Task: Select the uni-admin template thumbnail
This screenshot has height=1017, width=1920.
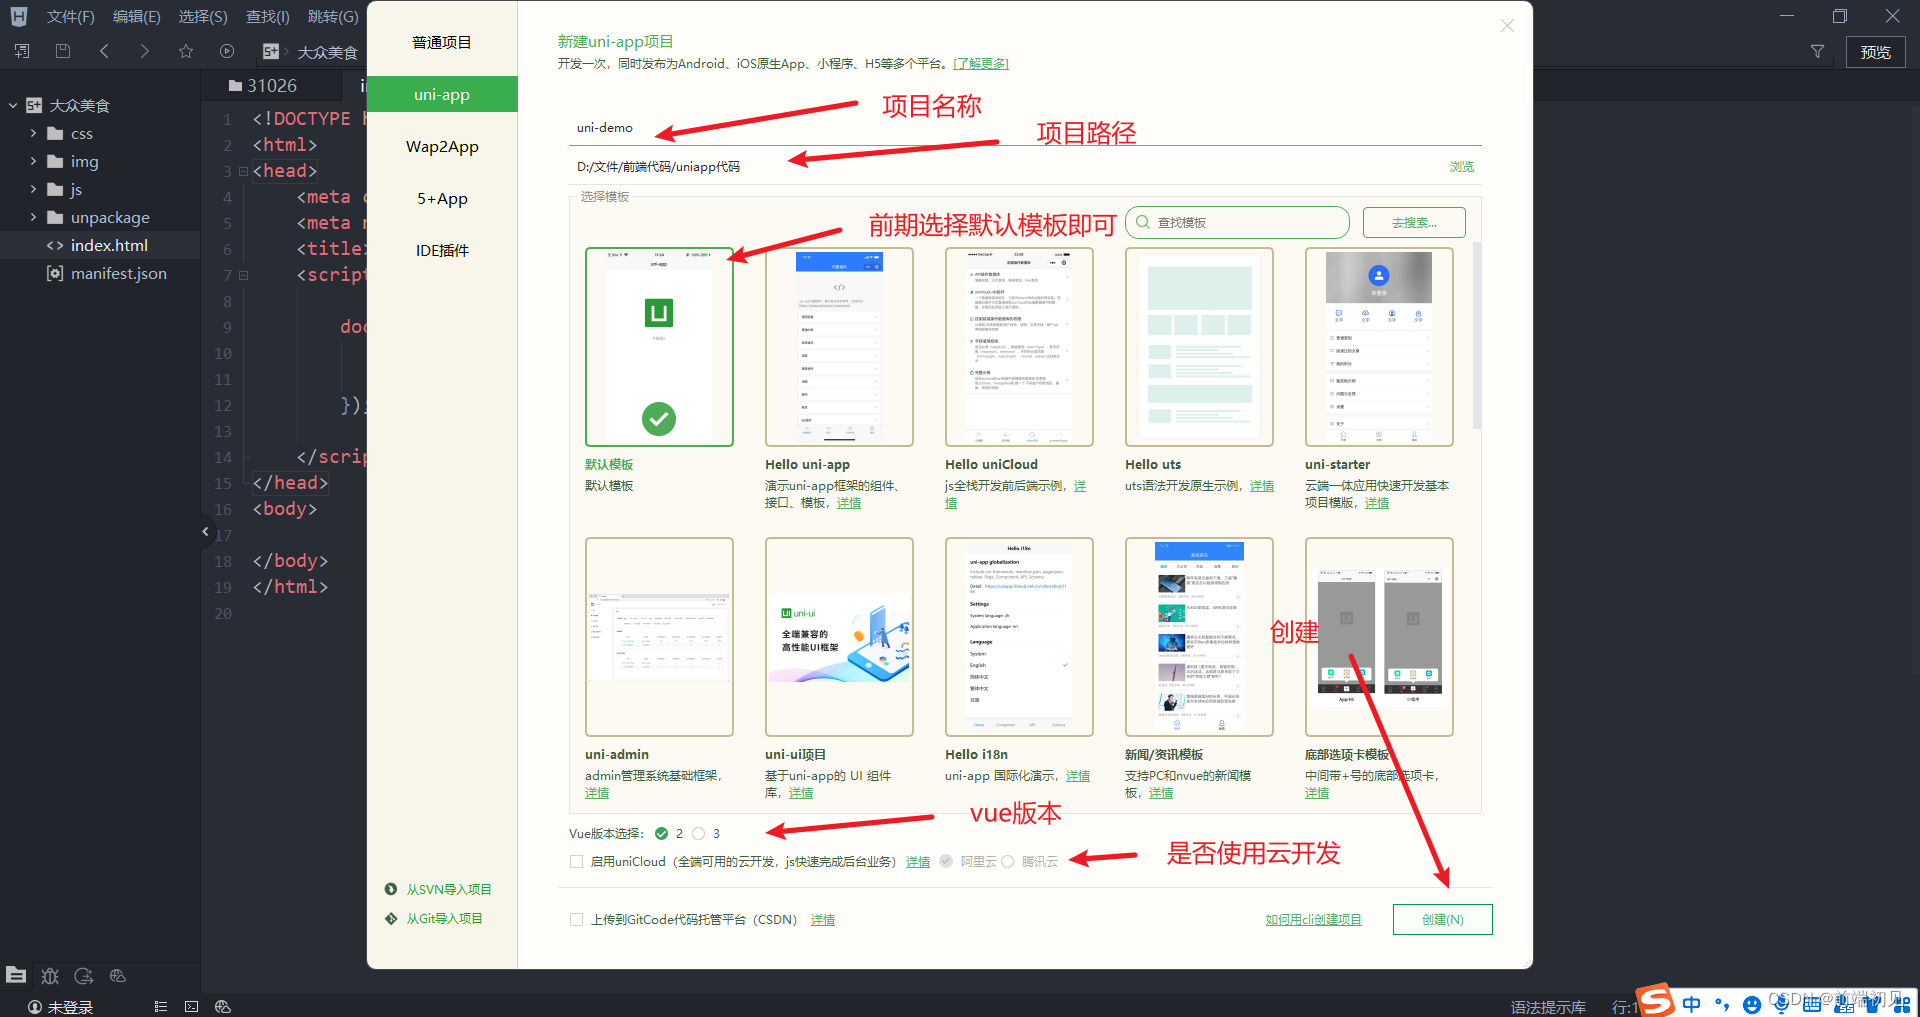Action: [x=659, y=637]
